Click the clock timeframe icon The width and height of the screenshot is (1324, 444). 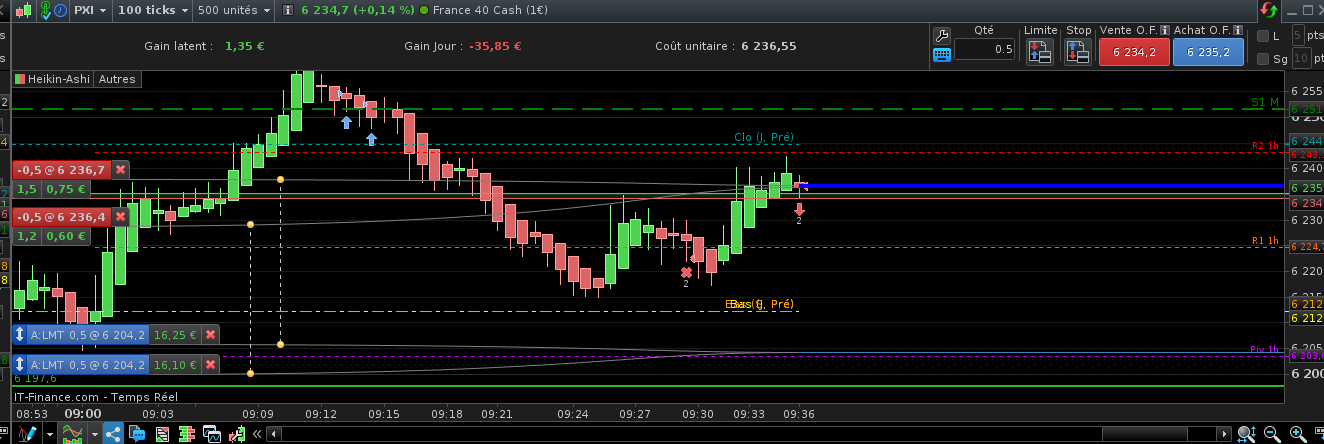[x=61, y=10]
